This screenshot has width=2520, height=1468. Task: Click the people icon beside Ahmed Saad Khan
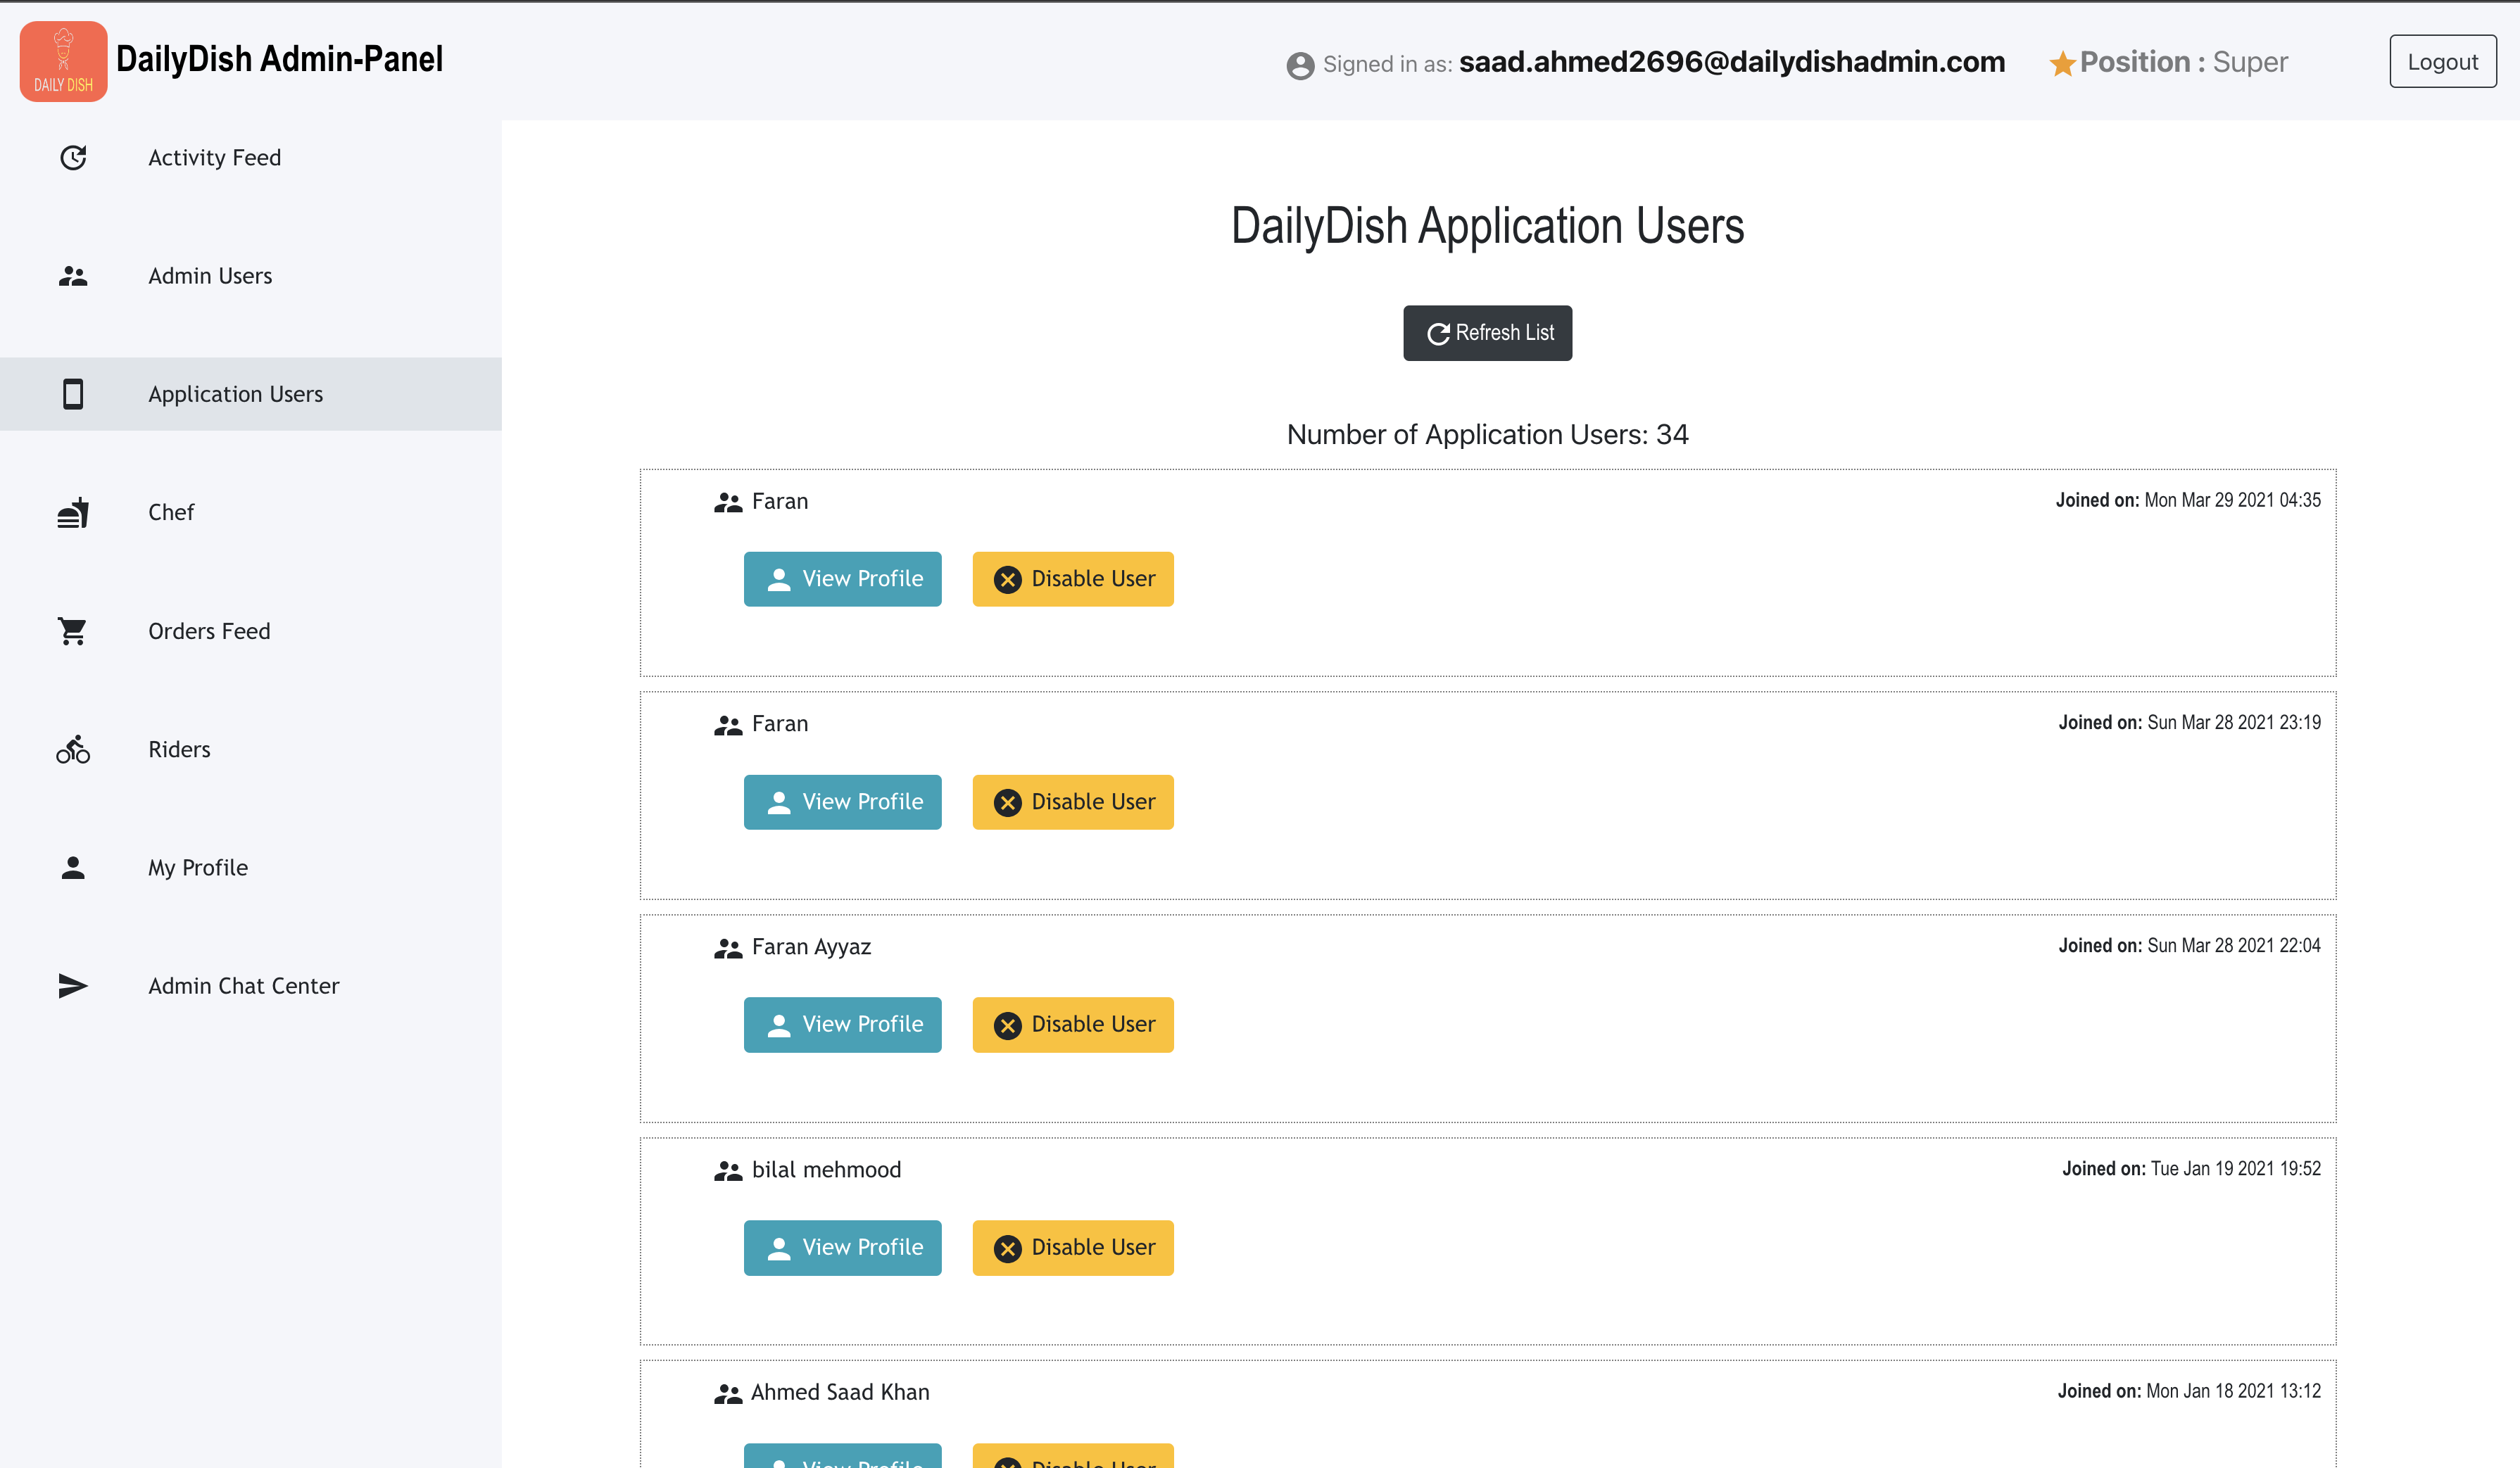click(x=728, y=1393)
